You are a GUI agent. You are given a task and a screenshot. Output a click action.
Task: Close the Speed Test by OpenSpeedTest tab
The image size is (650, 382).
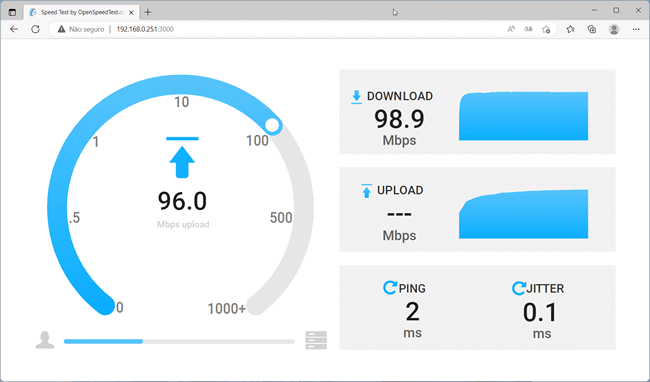click(x=131, y=12)
